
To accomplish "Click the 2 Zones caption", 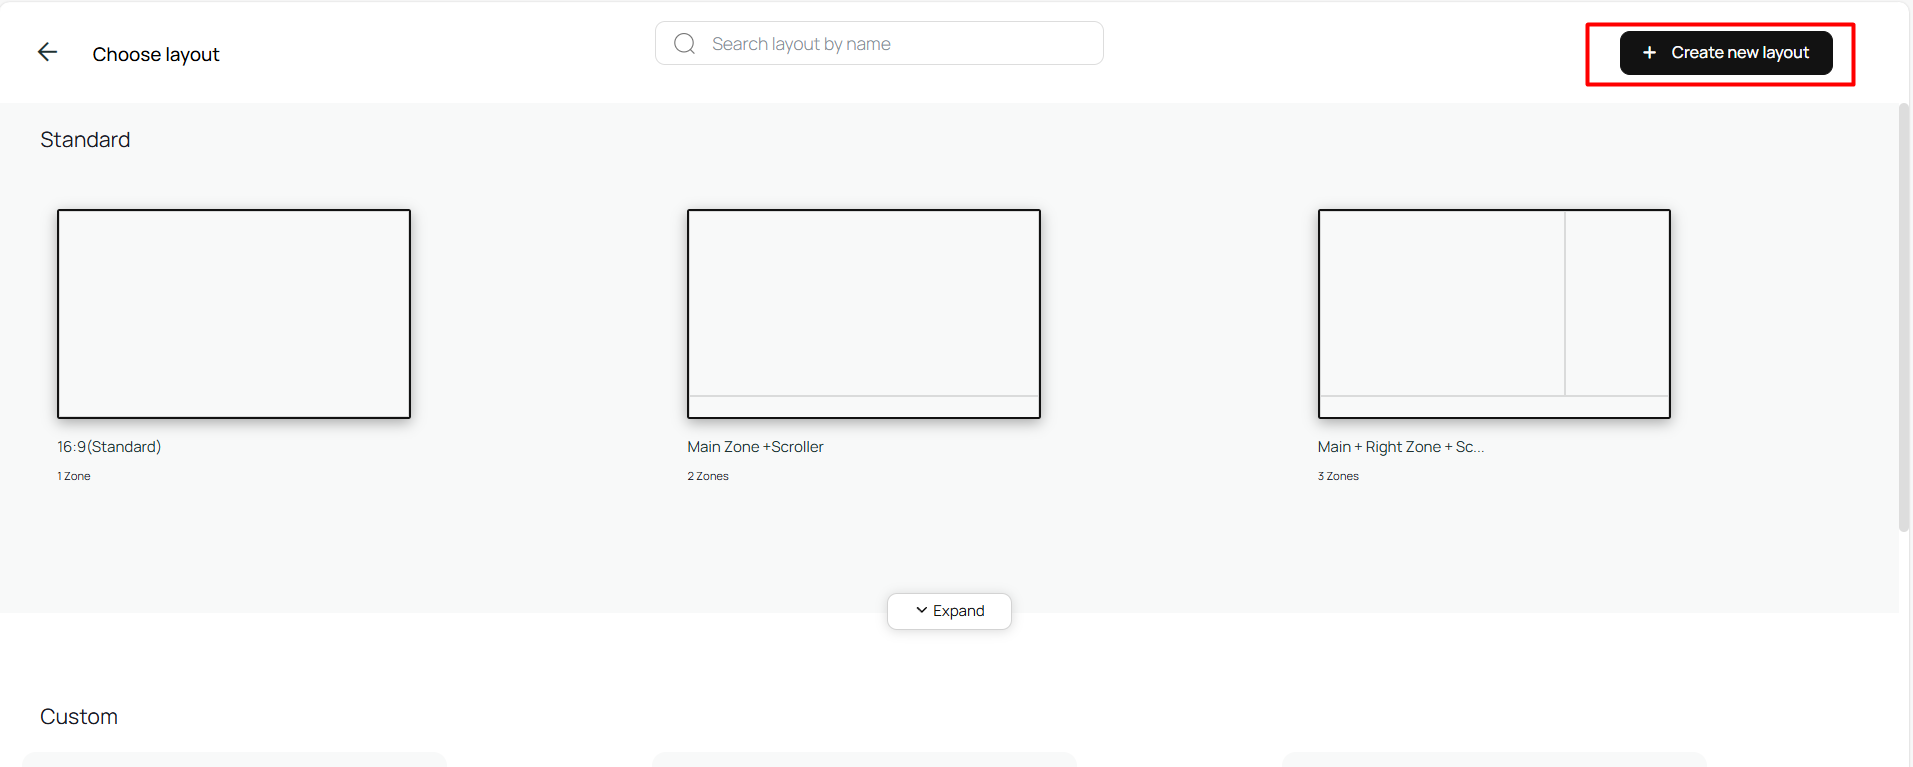I will point(708,476).
